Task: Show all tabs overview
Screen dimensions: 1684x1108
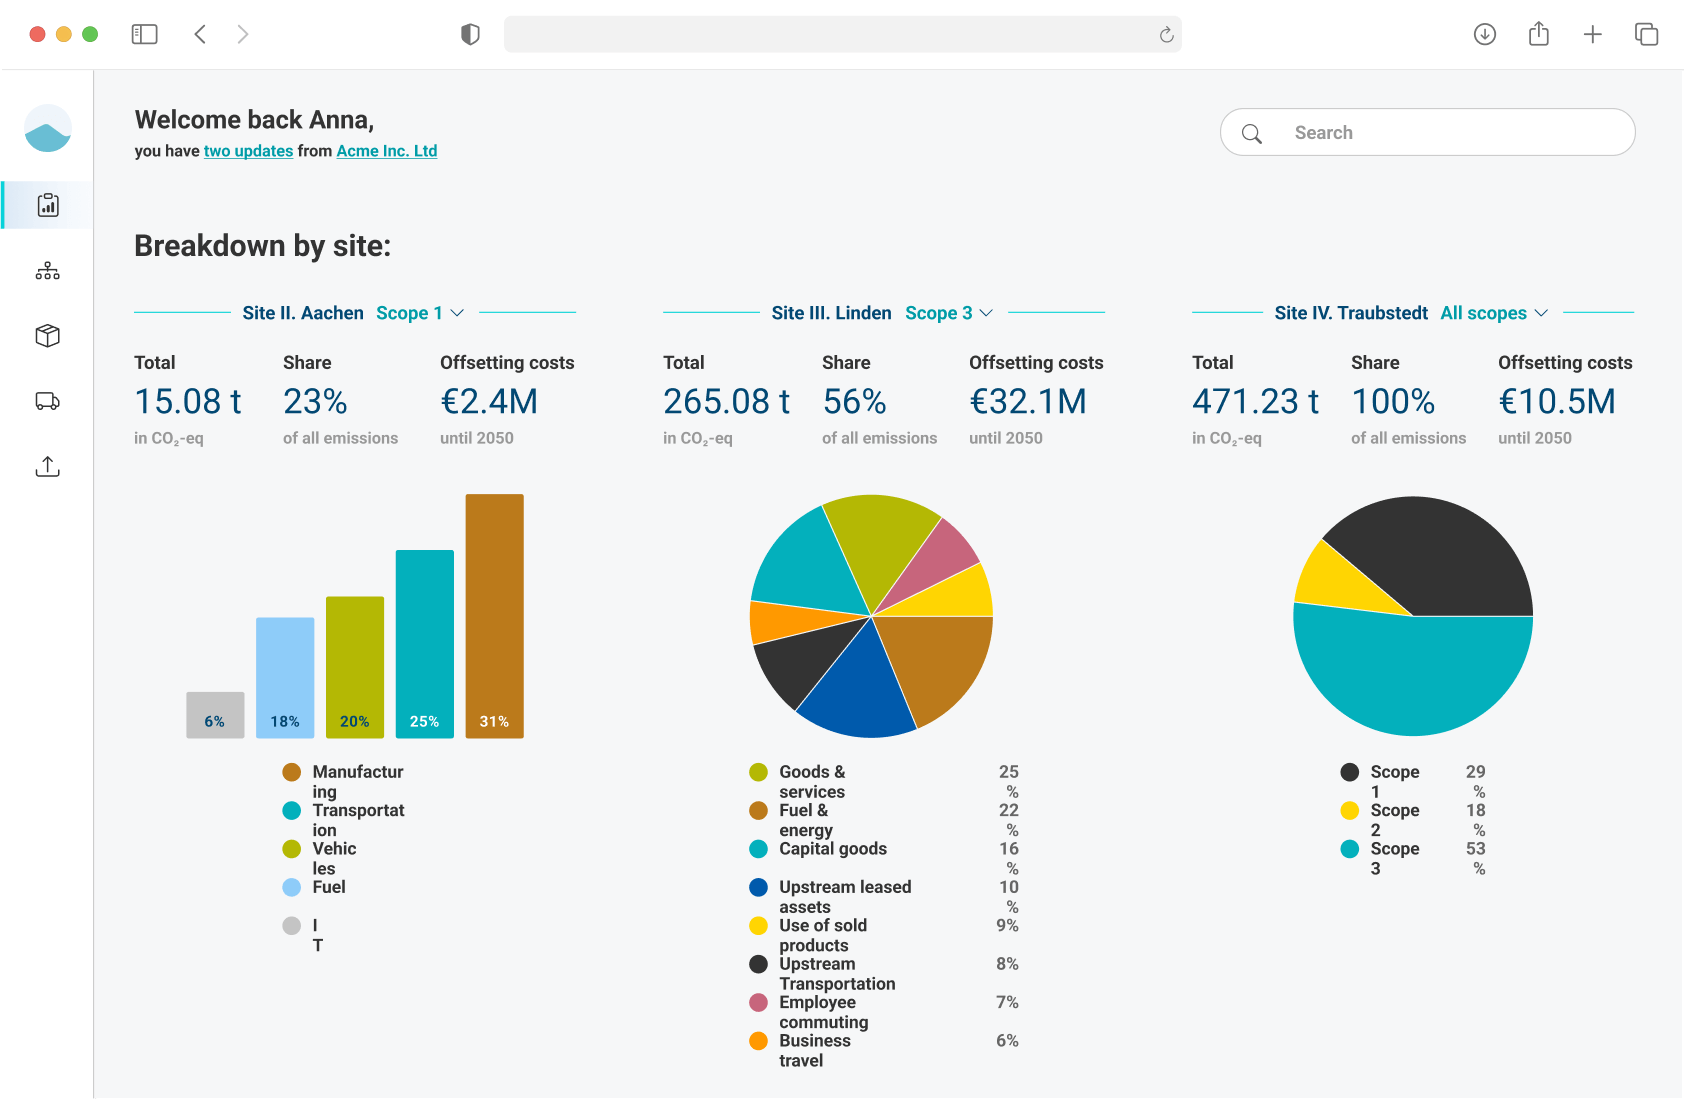Action: tap(1646, 34)
